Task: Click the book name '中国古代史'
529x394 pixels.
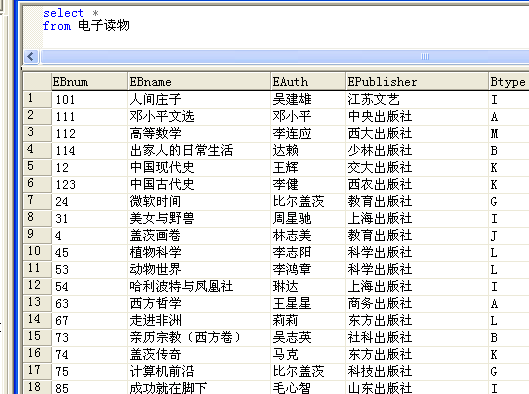Action: point(199,185)
